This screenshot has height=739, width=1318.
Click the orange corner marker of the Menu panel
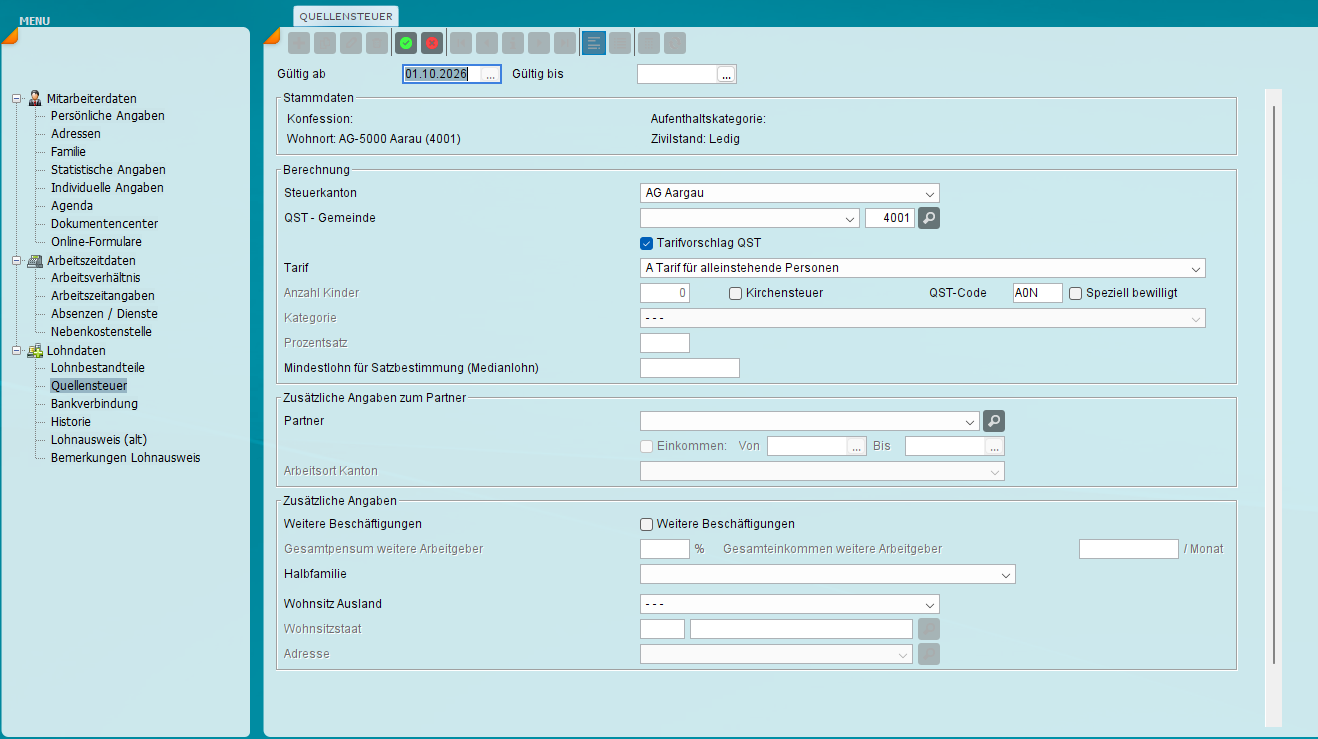click(x=10, y=36)
